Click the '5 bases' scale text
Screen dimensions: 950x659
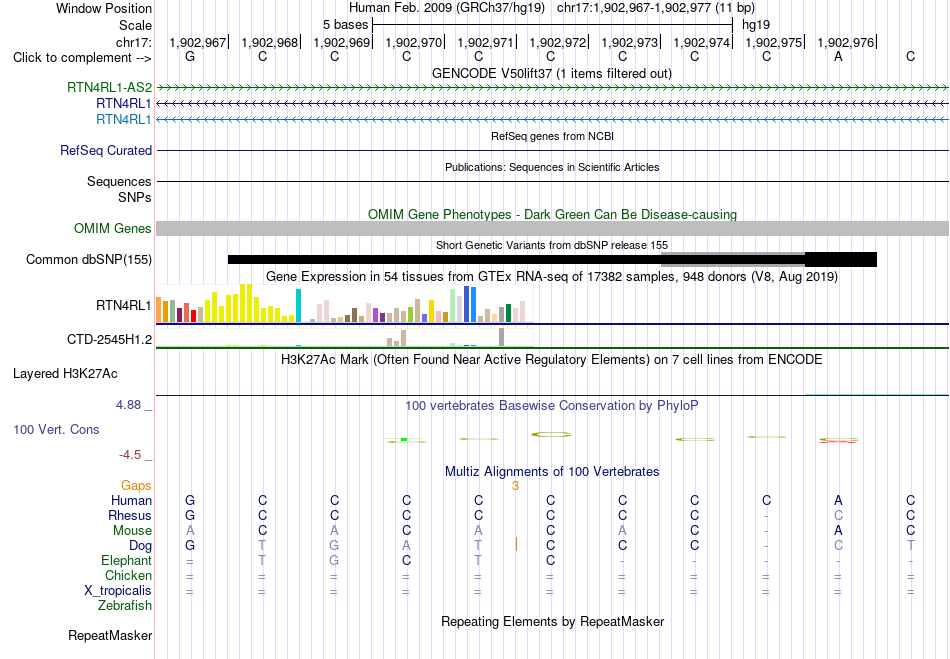pyautogui.click(x=345, y=25)
